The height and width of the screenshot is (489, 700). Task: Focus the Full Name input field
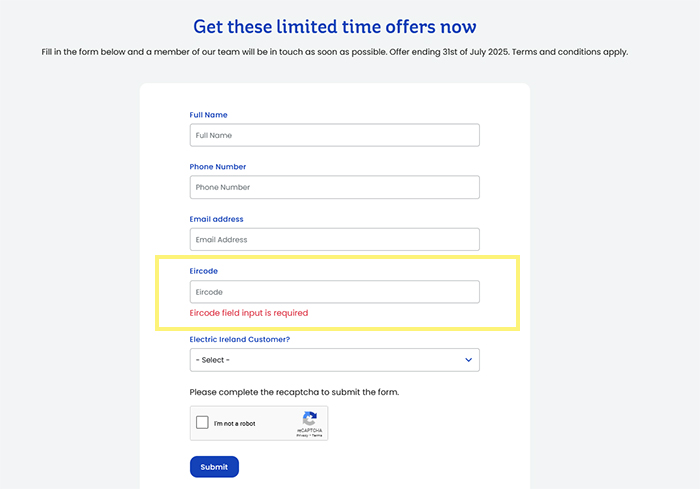click(334, 135)
